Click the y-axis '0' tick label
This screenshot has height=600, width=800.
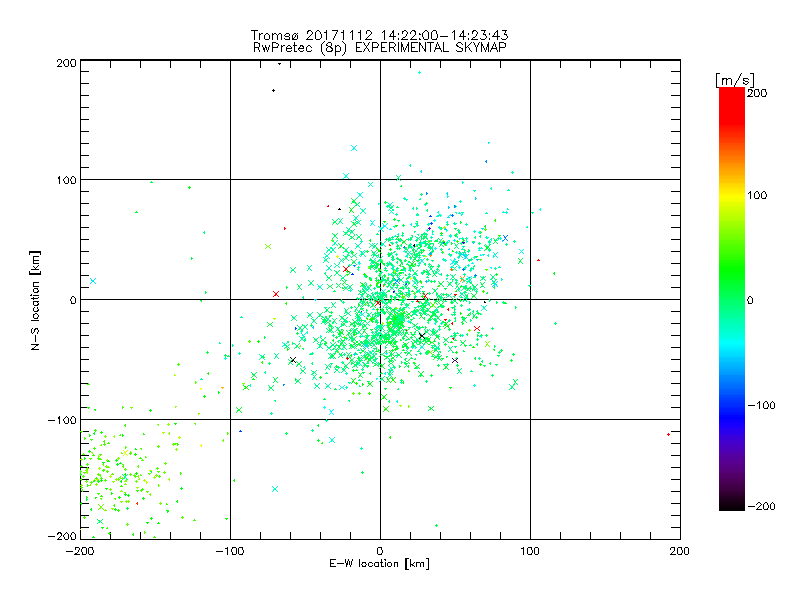pos(73,301)
